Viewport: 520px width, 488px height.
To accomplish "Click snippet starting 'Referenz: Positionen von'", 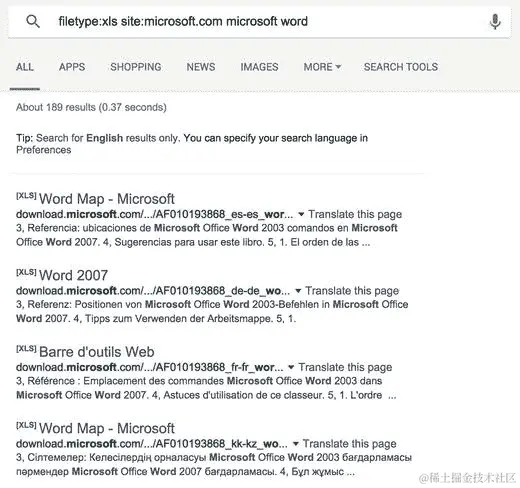I will click(212, 311).
